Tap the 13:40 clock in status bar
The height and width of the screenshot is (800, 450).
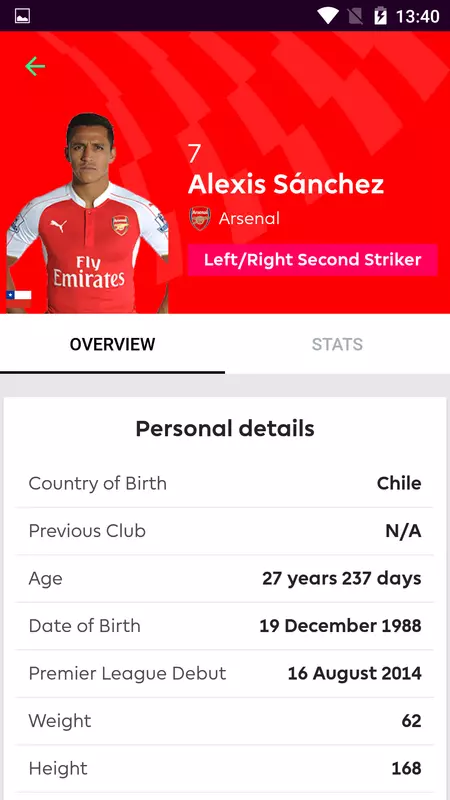(x=417, y=16)
